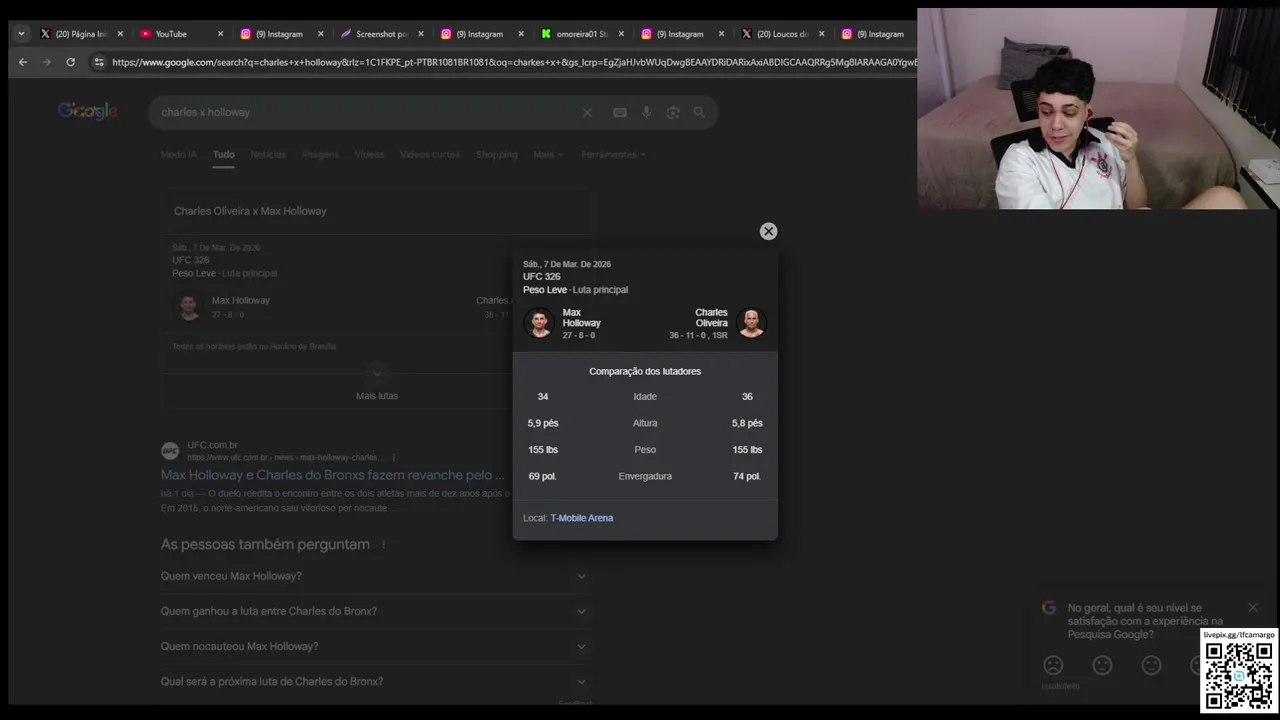Viewport: 1280px width, 720px height.
Task: Expand Quem nocauteou Max Holloway question
Action: coord(375,646)
